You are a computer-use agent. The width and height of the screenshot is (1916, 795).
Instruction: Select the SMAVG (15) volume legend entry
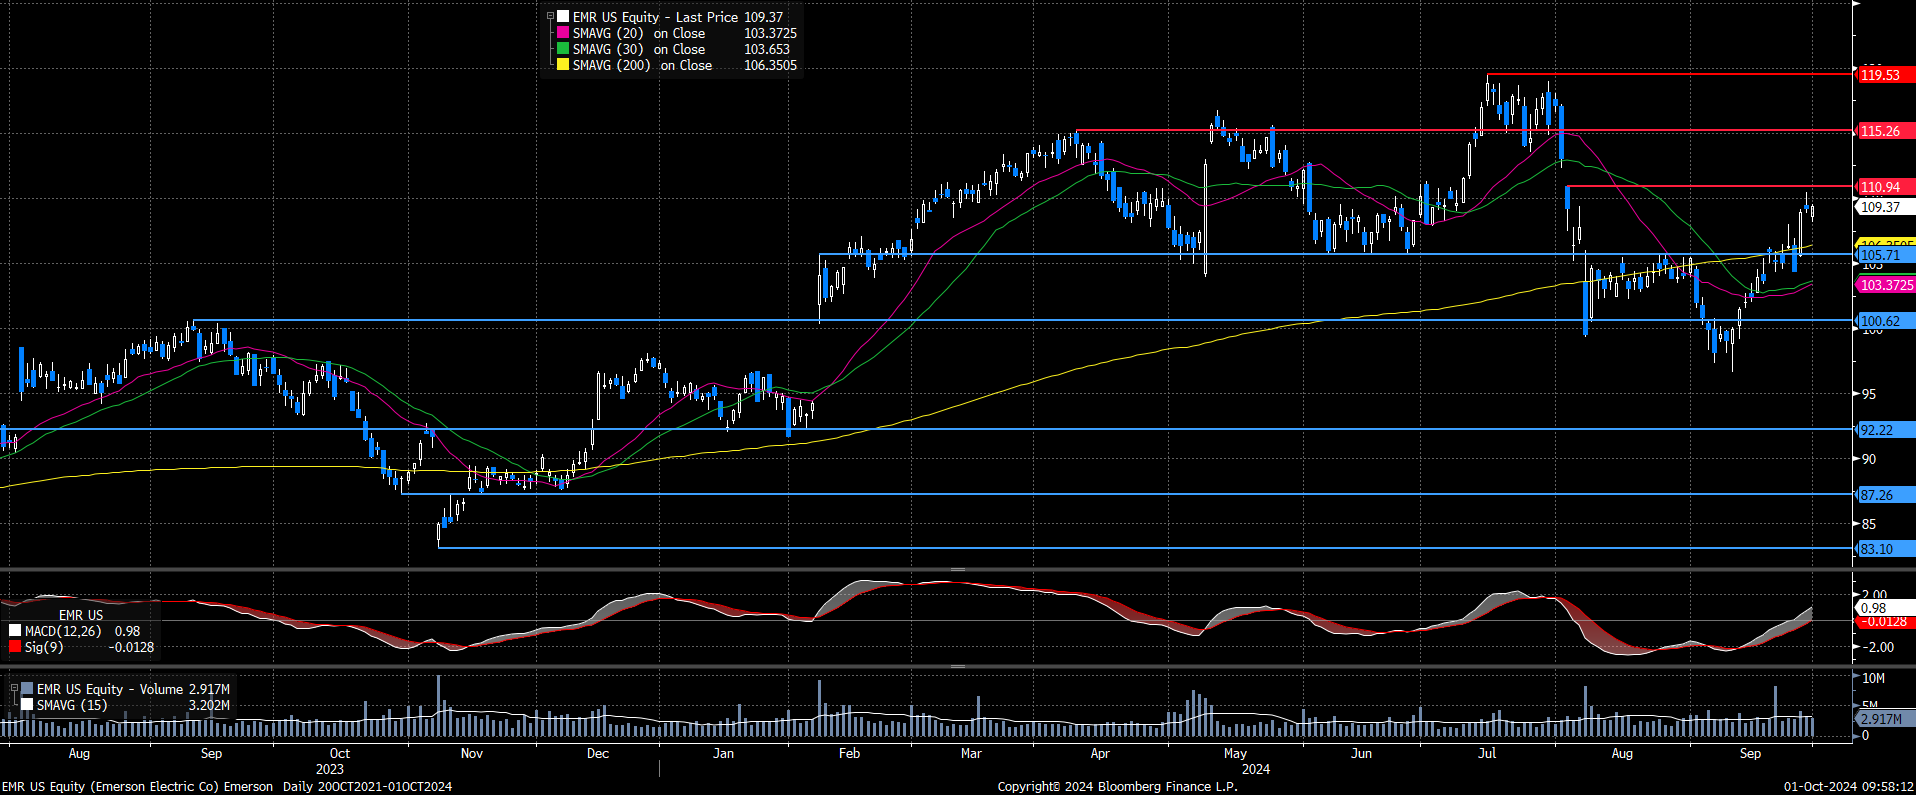(x=72, y=705)
